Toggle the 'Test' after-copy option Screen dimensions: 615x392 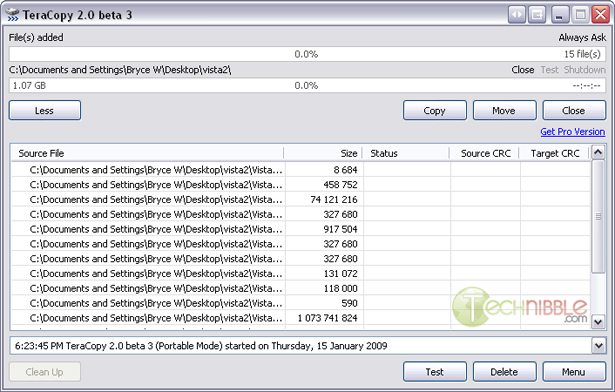[x=549, y=70]
